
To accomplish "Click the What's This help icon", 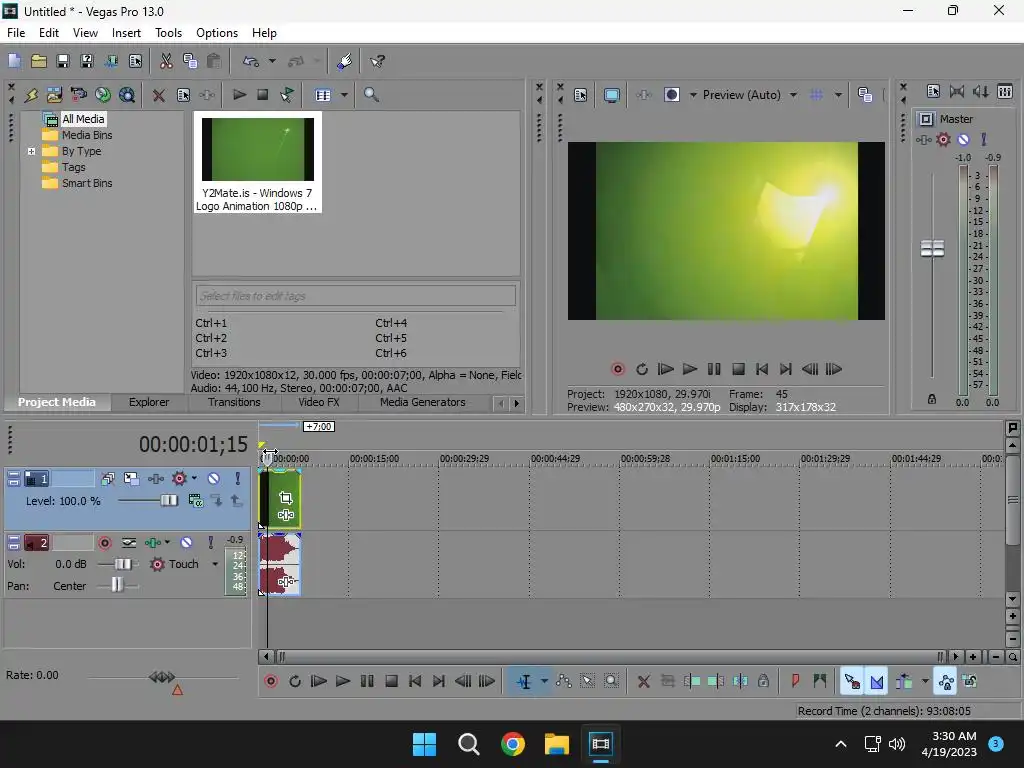I will [377, 61].
